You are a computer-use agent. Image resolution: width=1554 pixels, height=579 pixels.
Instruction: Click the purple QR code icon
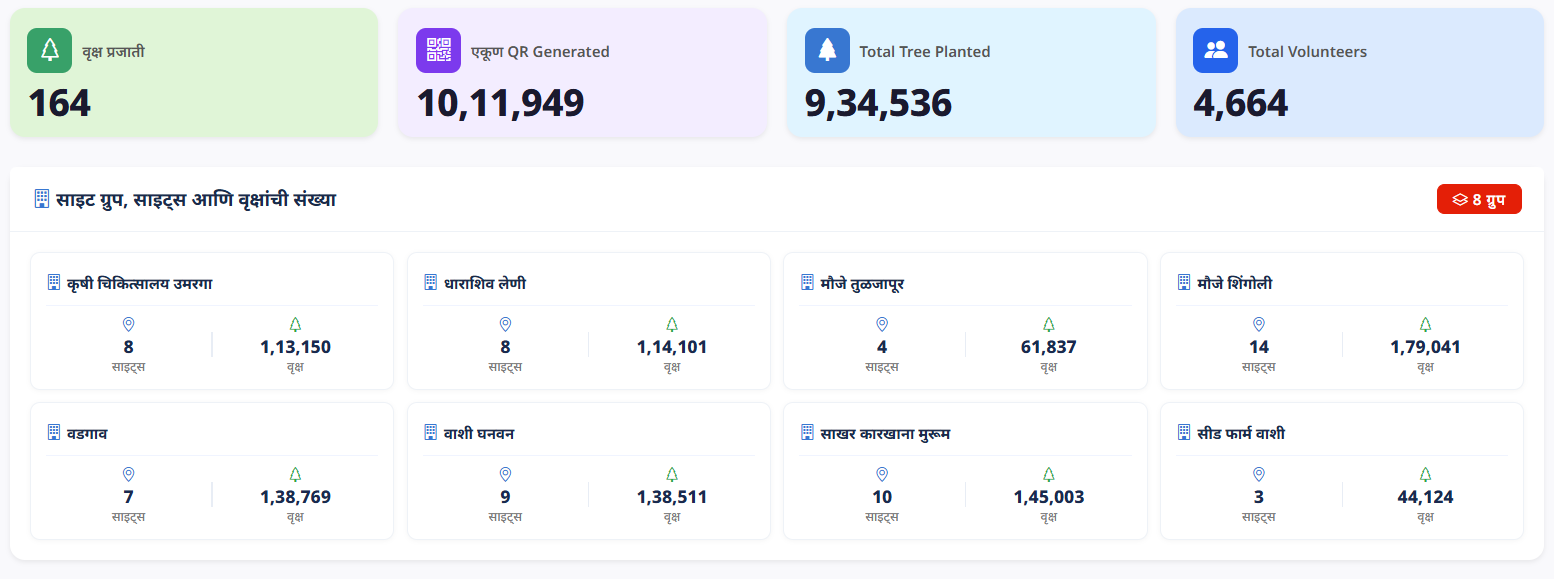click(438, 50)
